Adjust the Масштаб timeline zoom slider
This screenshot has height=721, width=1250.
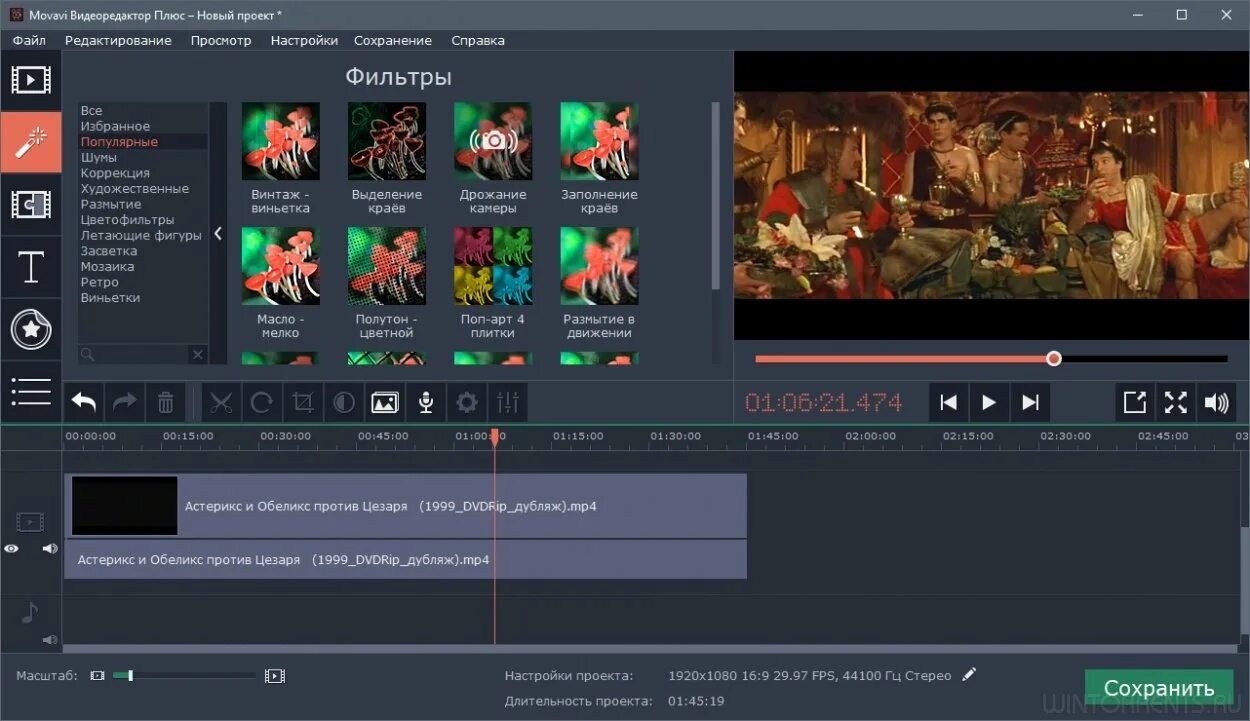[x=130, y=676]
